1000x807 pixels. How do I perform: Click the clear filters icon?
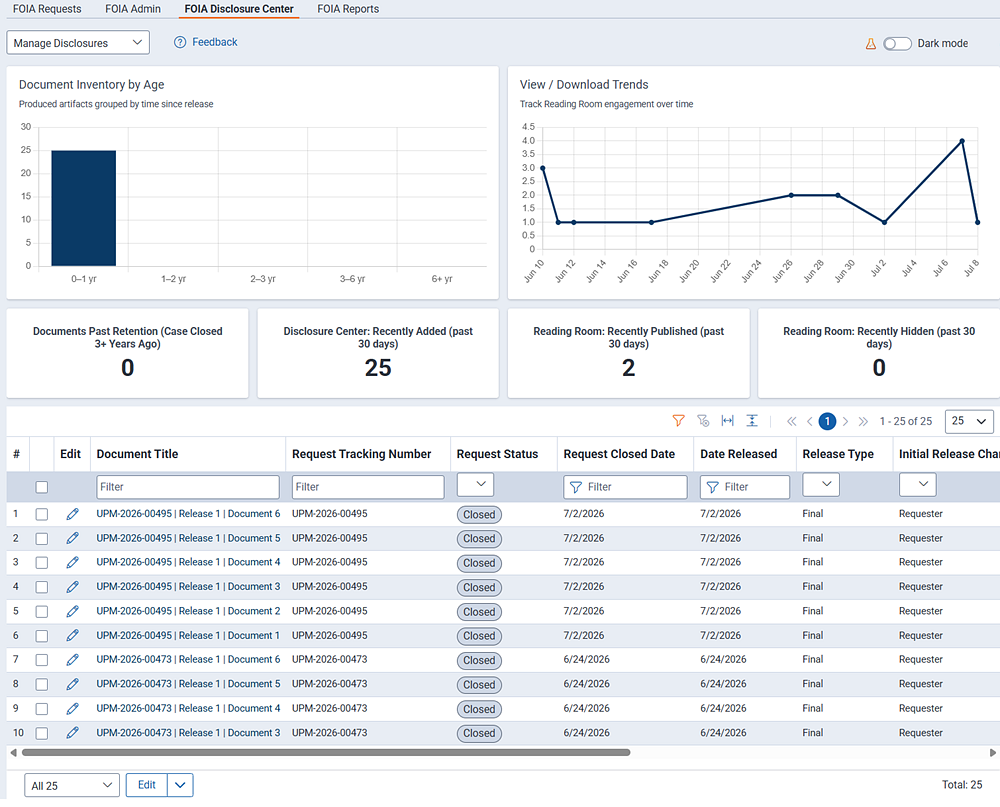tap(703, 421)
